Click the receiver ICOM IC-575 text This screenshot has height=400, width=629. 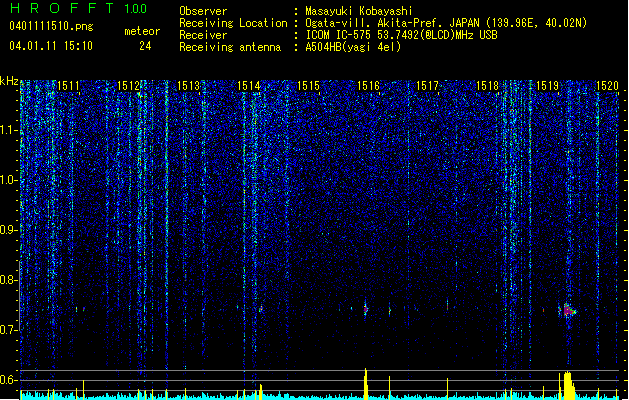[401, 35]
